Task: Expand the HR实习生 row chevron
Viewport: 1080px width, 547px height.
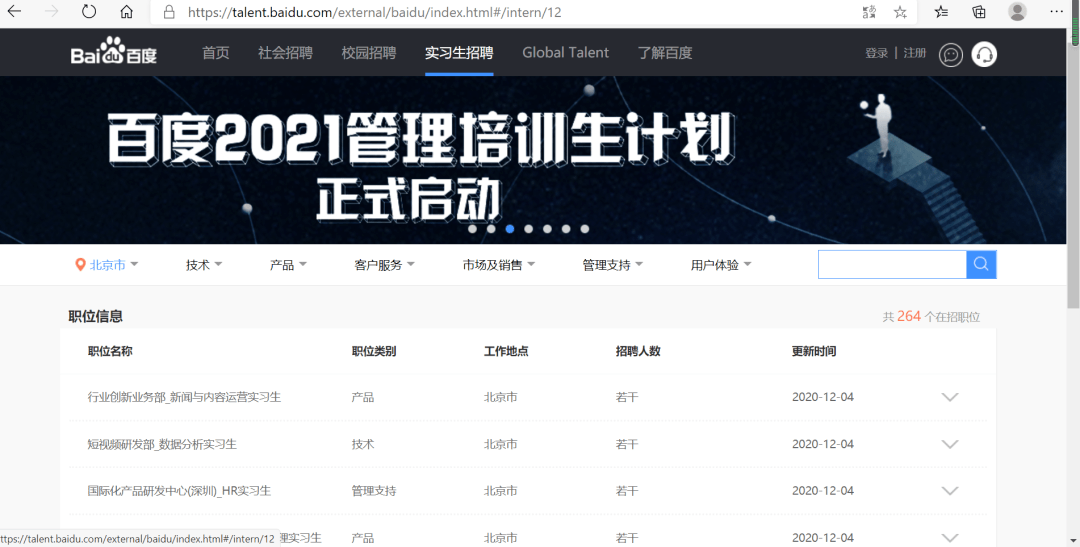Action: [x=950, y=491]
